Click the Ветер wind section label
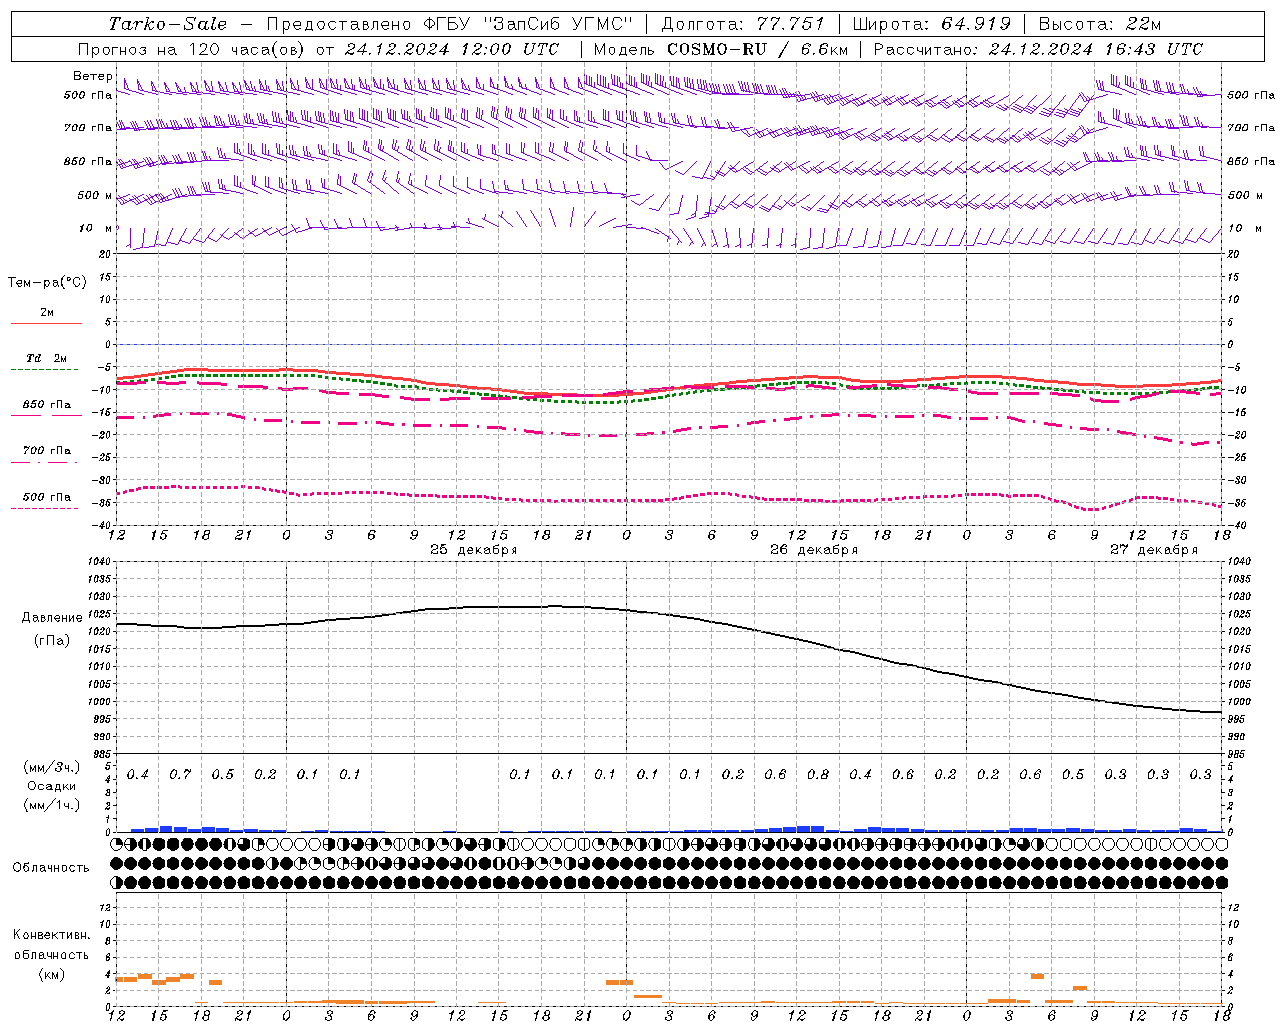This screenshot has height=1024, width=1280. coord(93,76)
